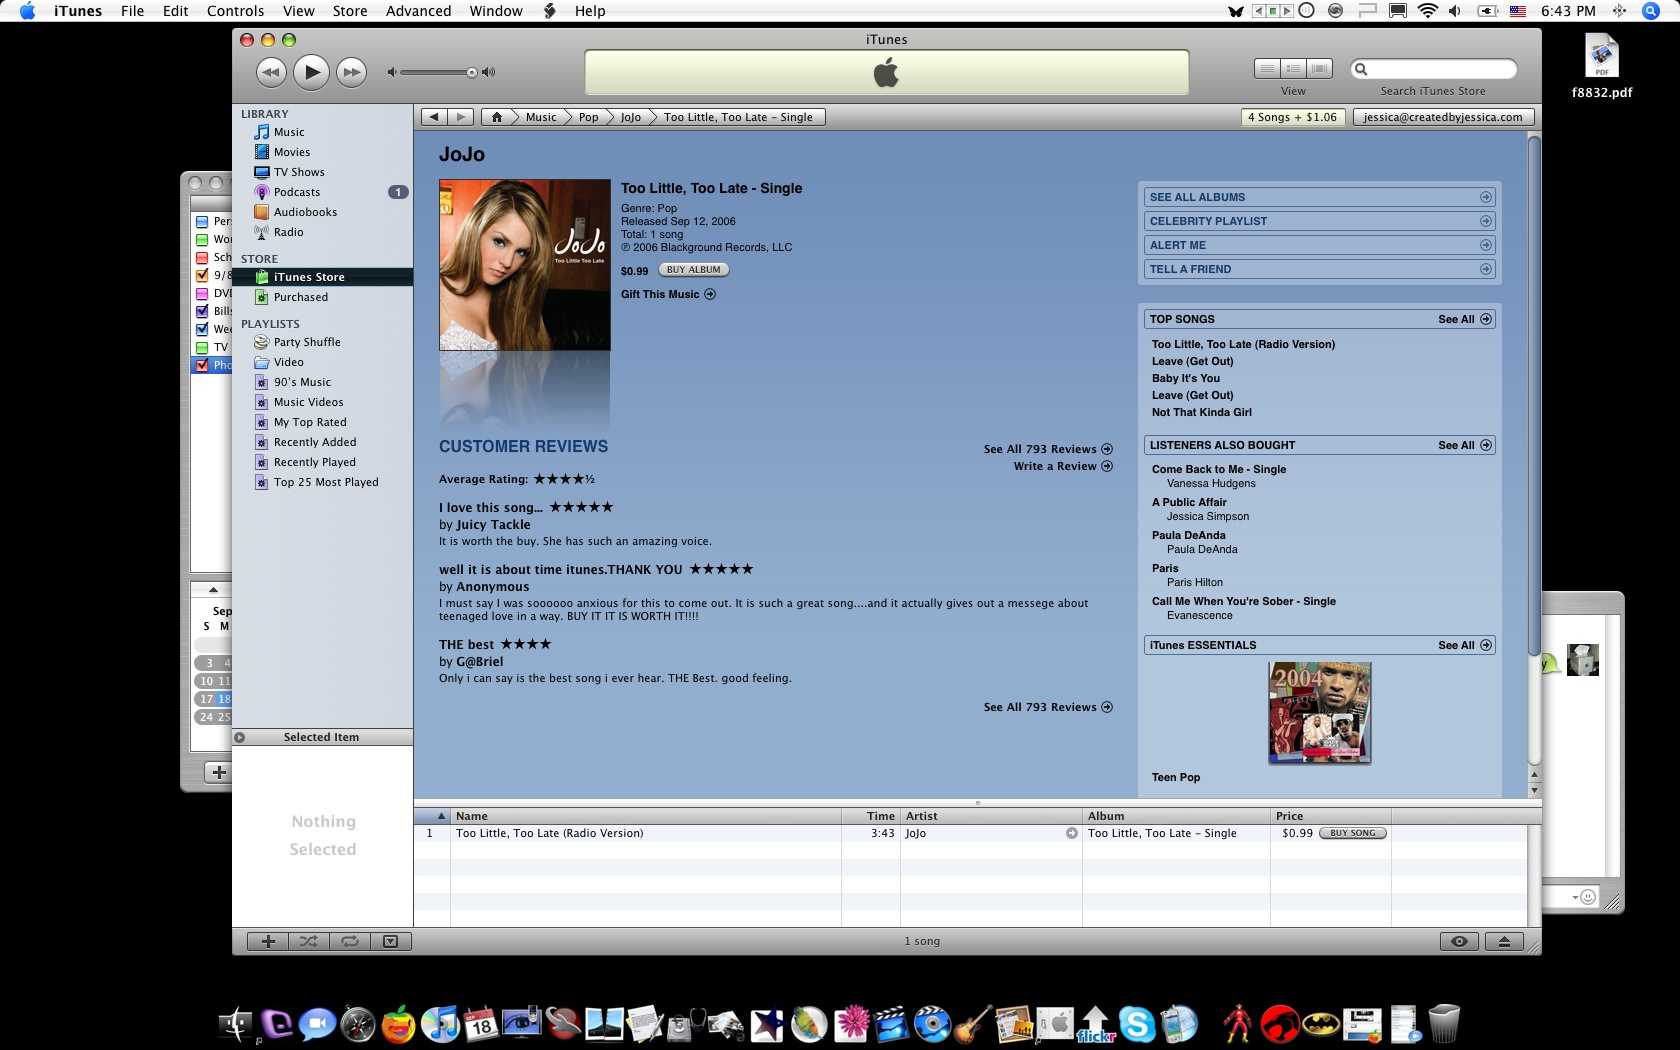The width and height of the screenshot is (1680, 1050).
Task: Open the Edit menu in menu bar
Action: tap(176, 11)
